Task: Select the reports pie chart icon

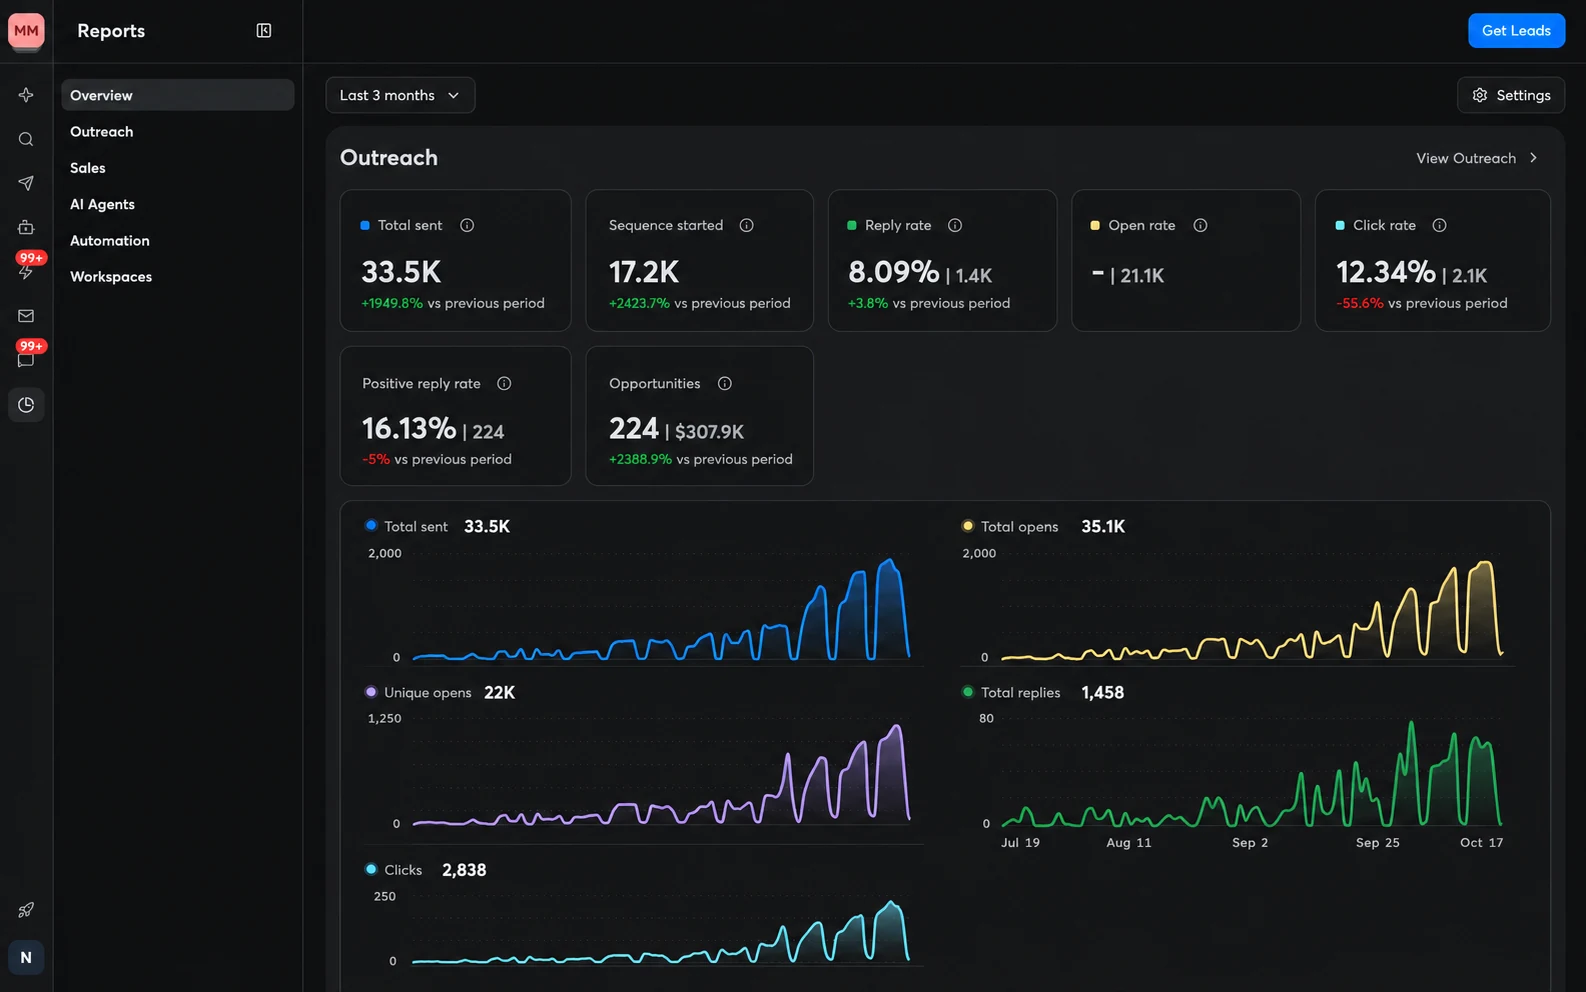Action: point(26,405)
